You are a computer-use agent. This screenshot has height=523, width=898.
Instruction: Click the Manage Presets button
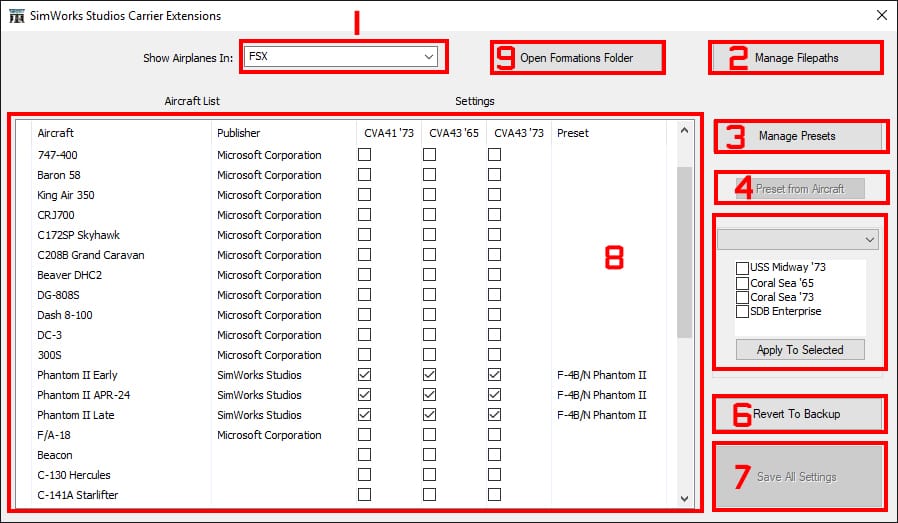pos(797,136)
